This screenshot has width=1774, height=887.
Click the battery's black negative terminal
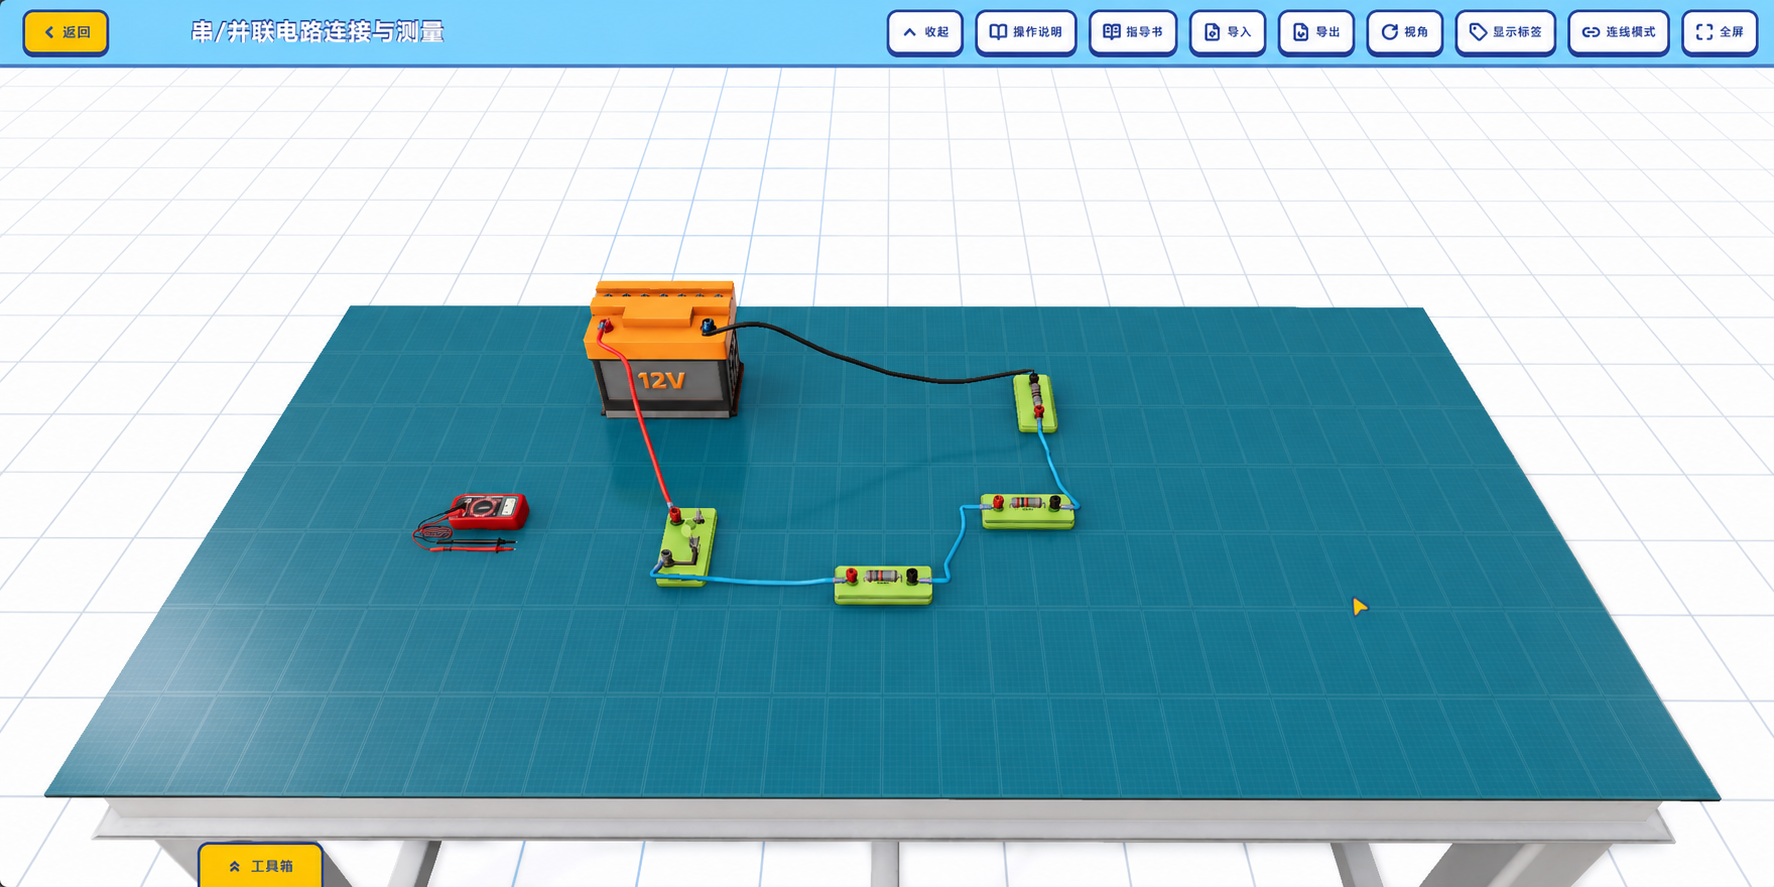pyautogui.click(x=708, y=326)
